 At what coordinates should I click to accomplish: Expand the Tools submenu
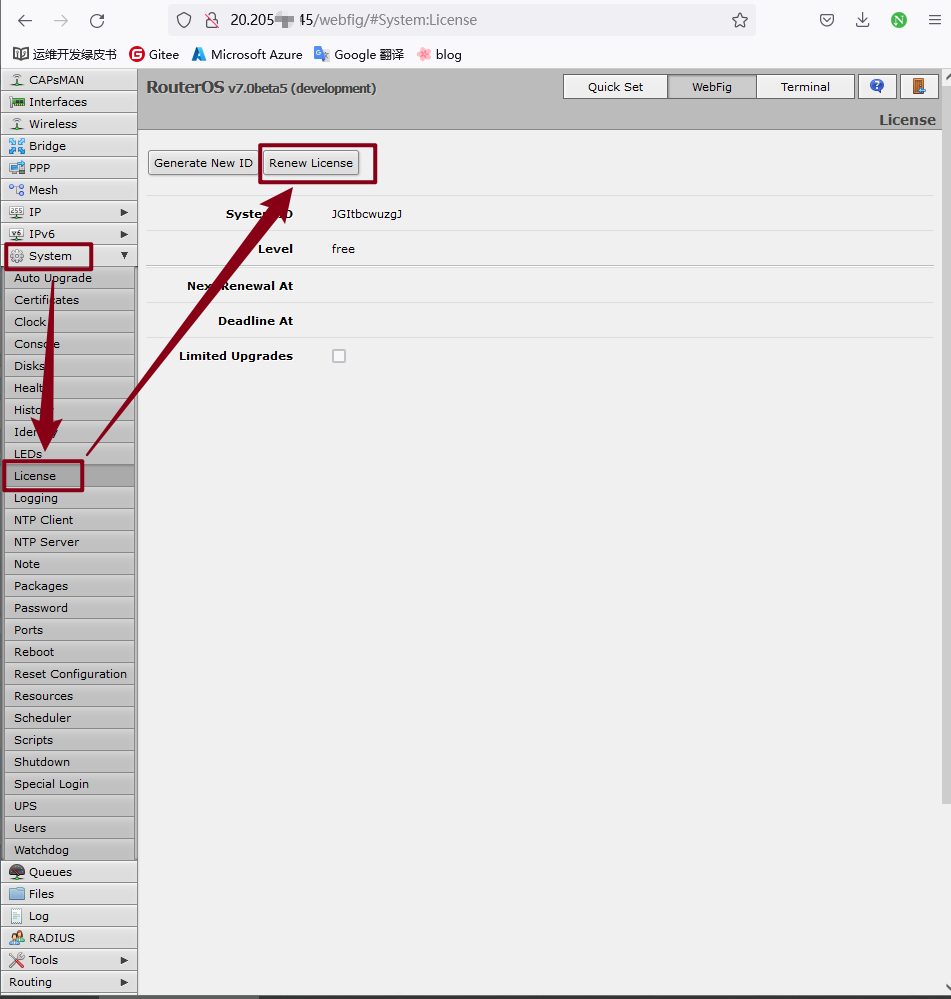[124, 960]
